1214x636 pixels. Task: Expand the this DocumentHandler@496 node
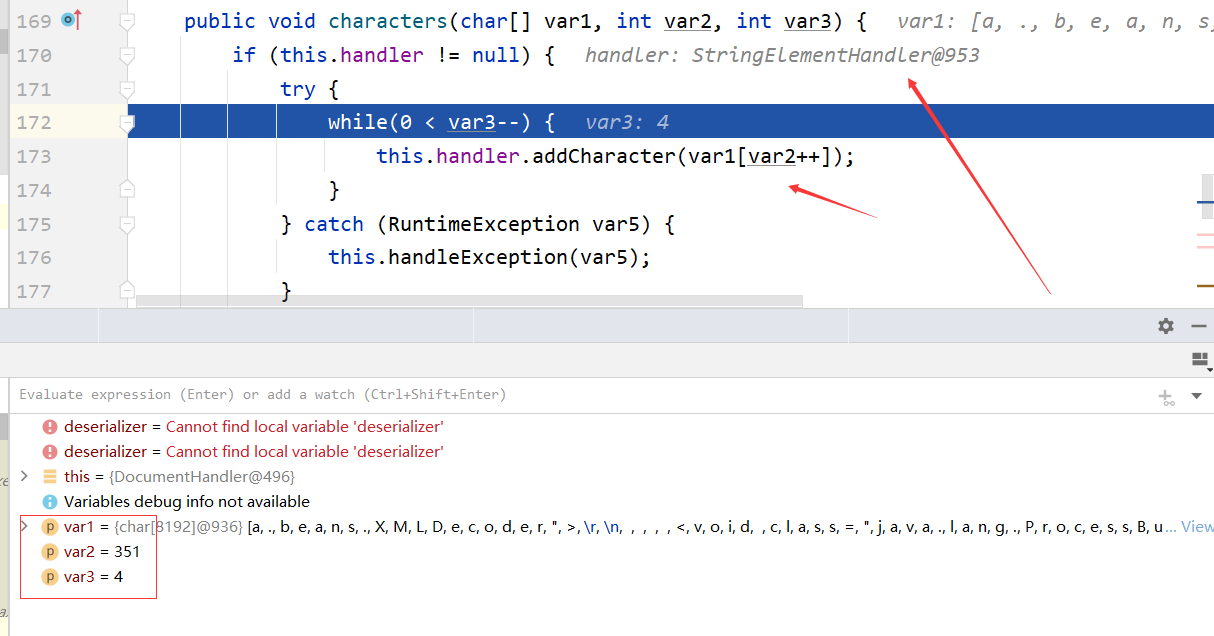(24, 476)
